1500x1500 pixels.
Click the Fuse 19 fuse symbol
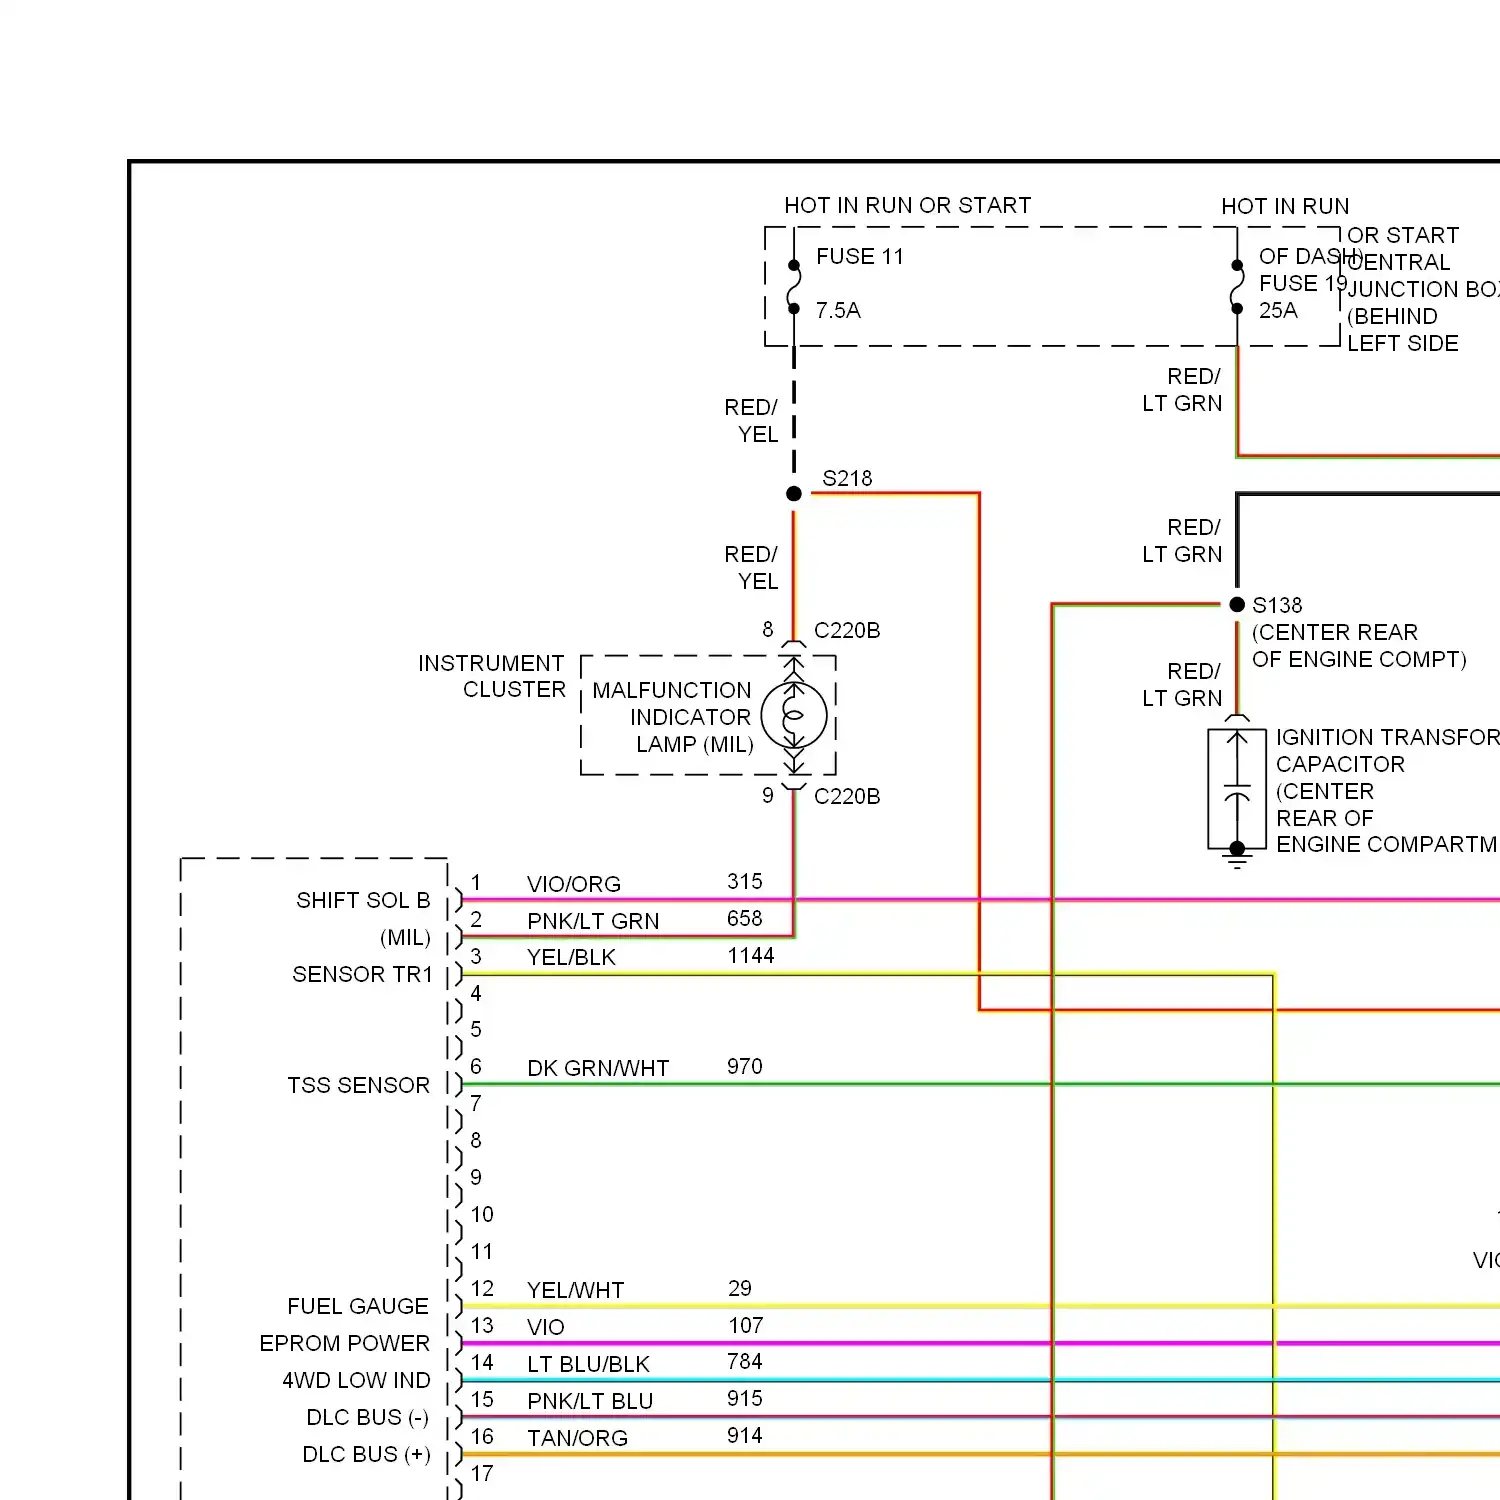click(1237, 287)
